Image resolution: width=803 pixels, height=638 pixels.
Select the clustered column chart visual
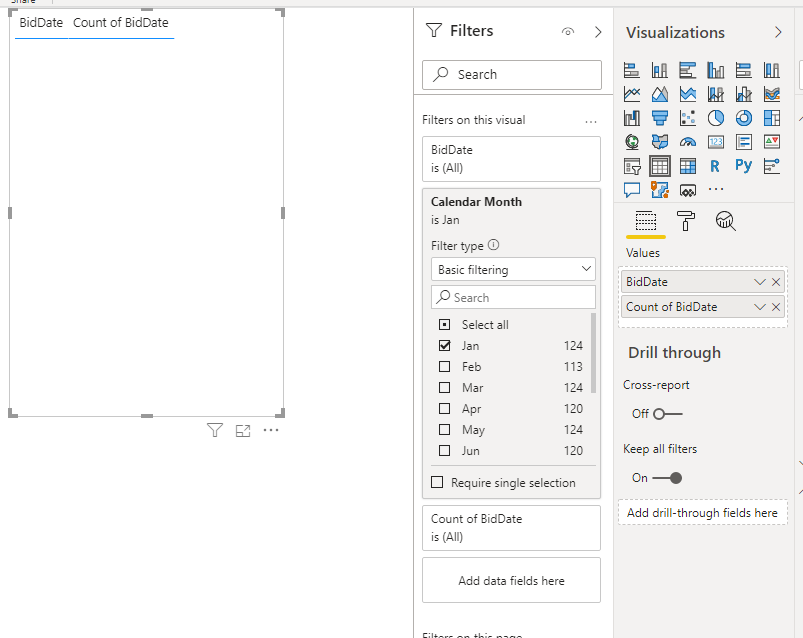(715, 70)
